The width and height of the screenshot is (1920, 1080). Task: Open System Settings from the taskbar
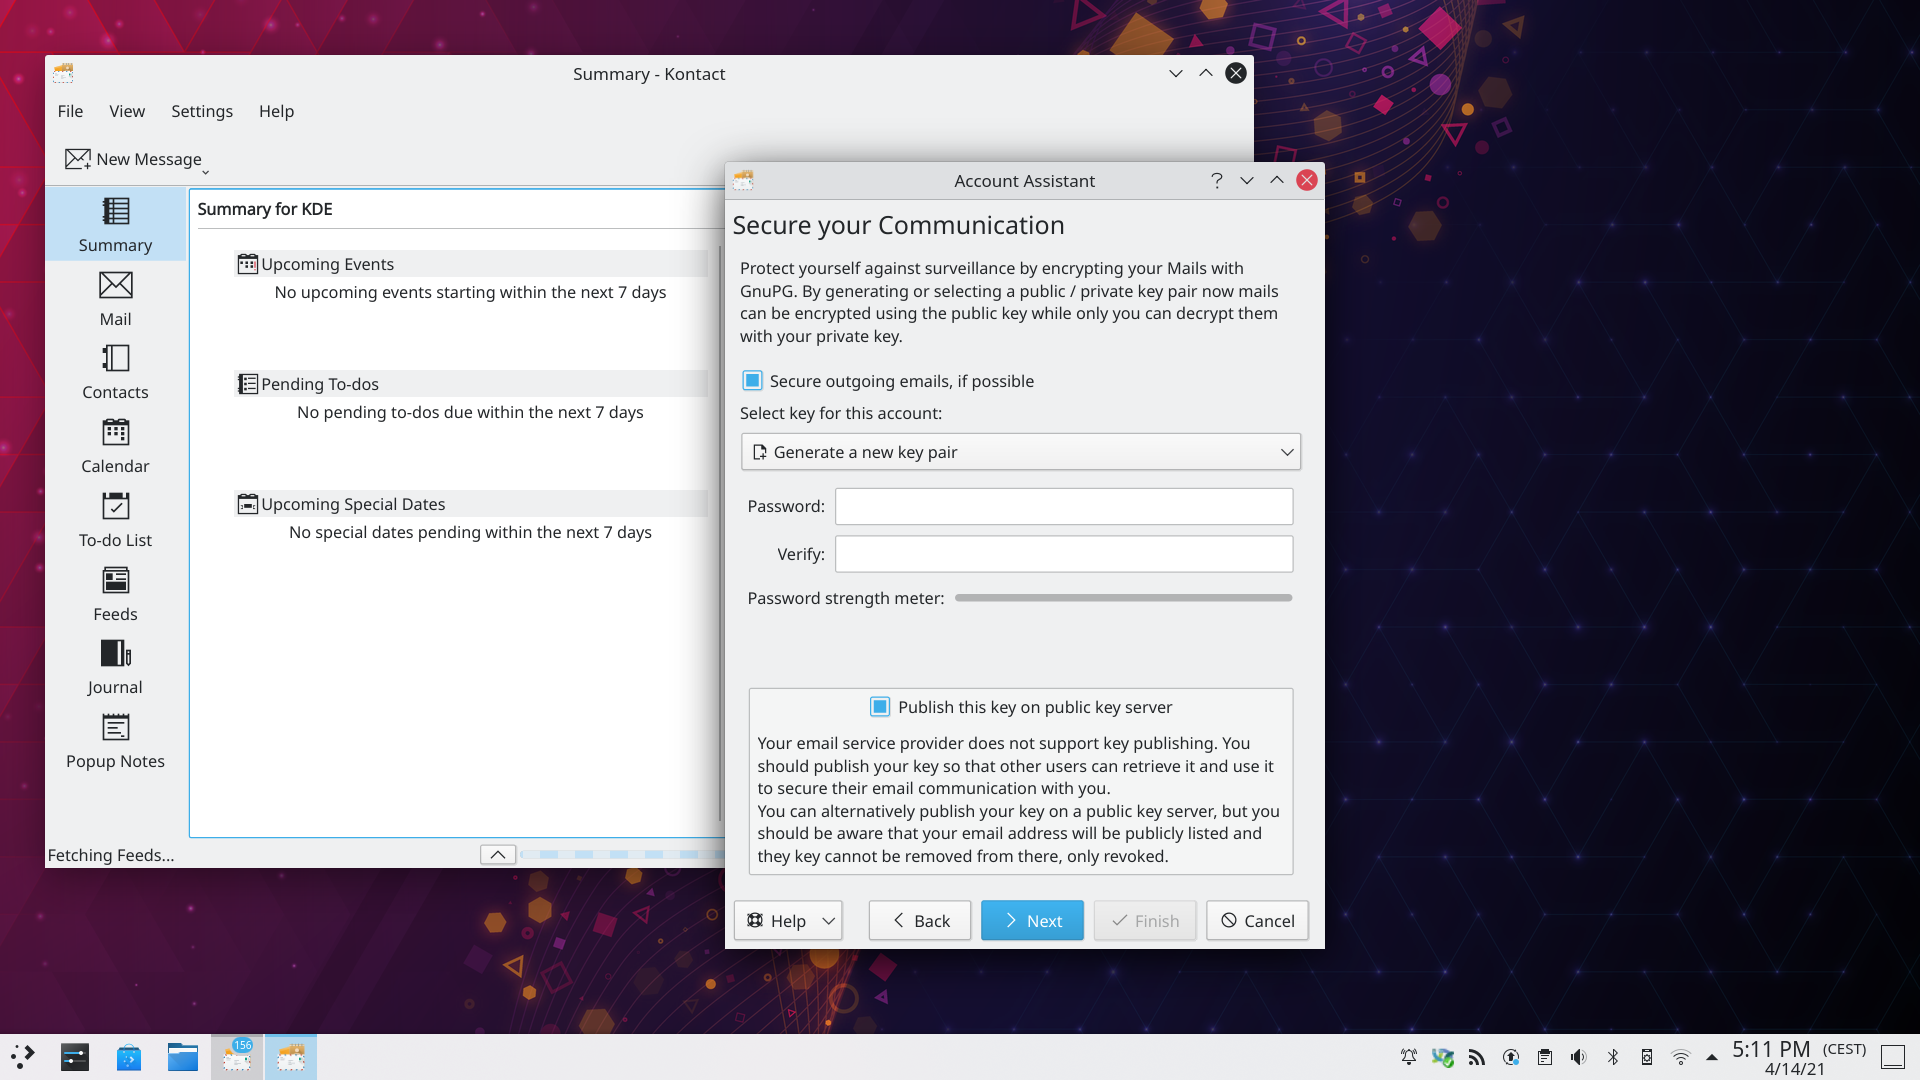coord(75,1057)
